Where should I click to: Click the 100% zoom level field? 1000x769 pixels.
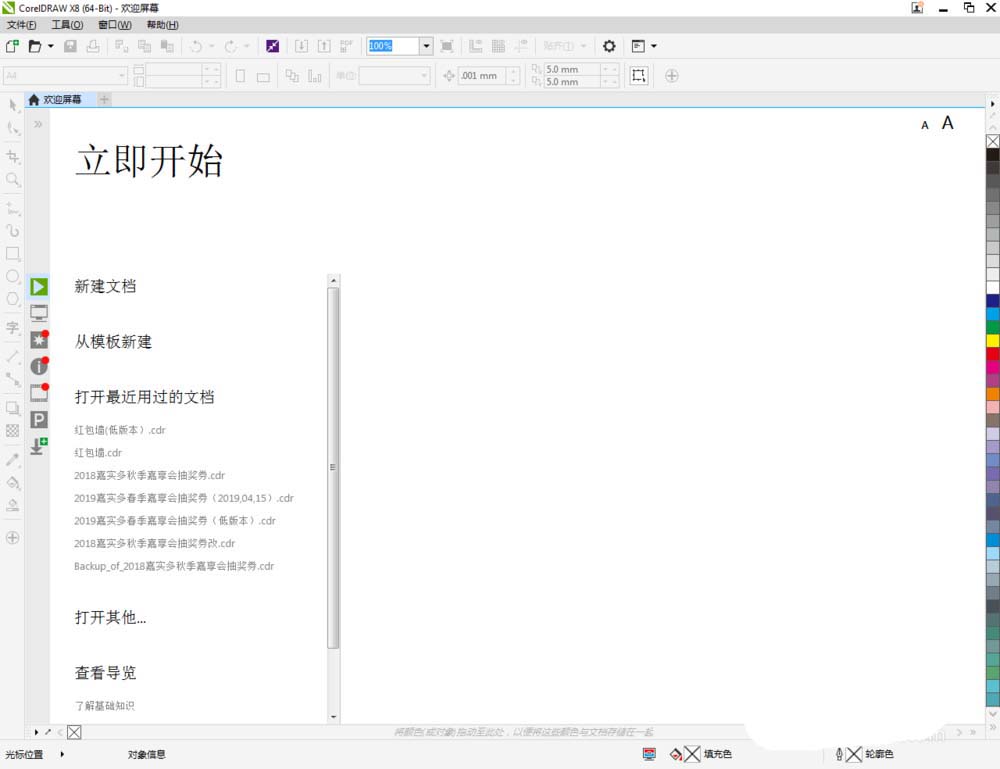pyautogui.click(x=393, y=46)
